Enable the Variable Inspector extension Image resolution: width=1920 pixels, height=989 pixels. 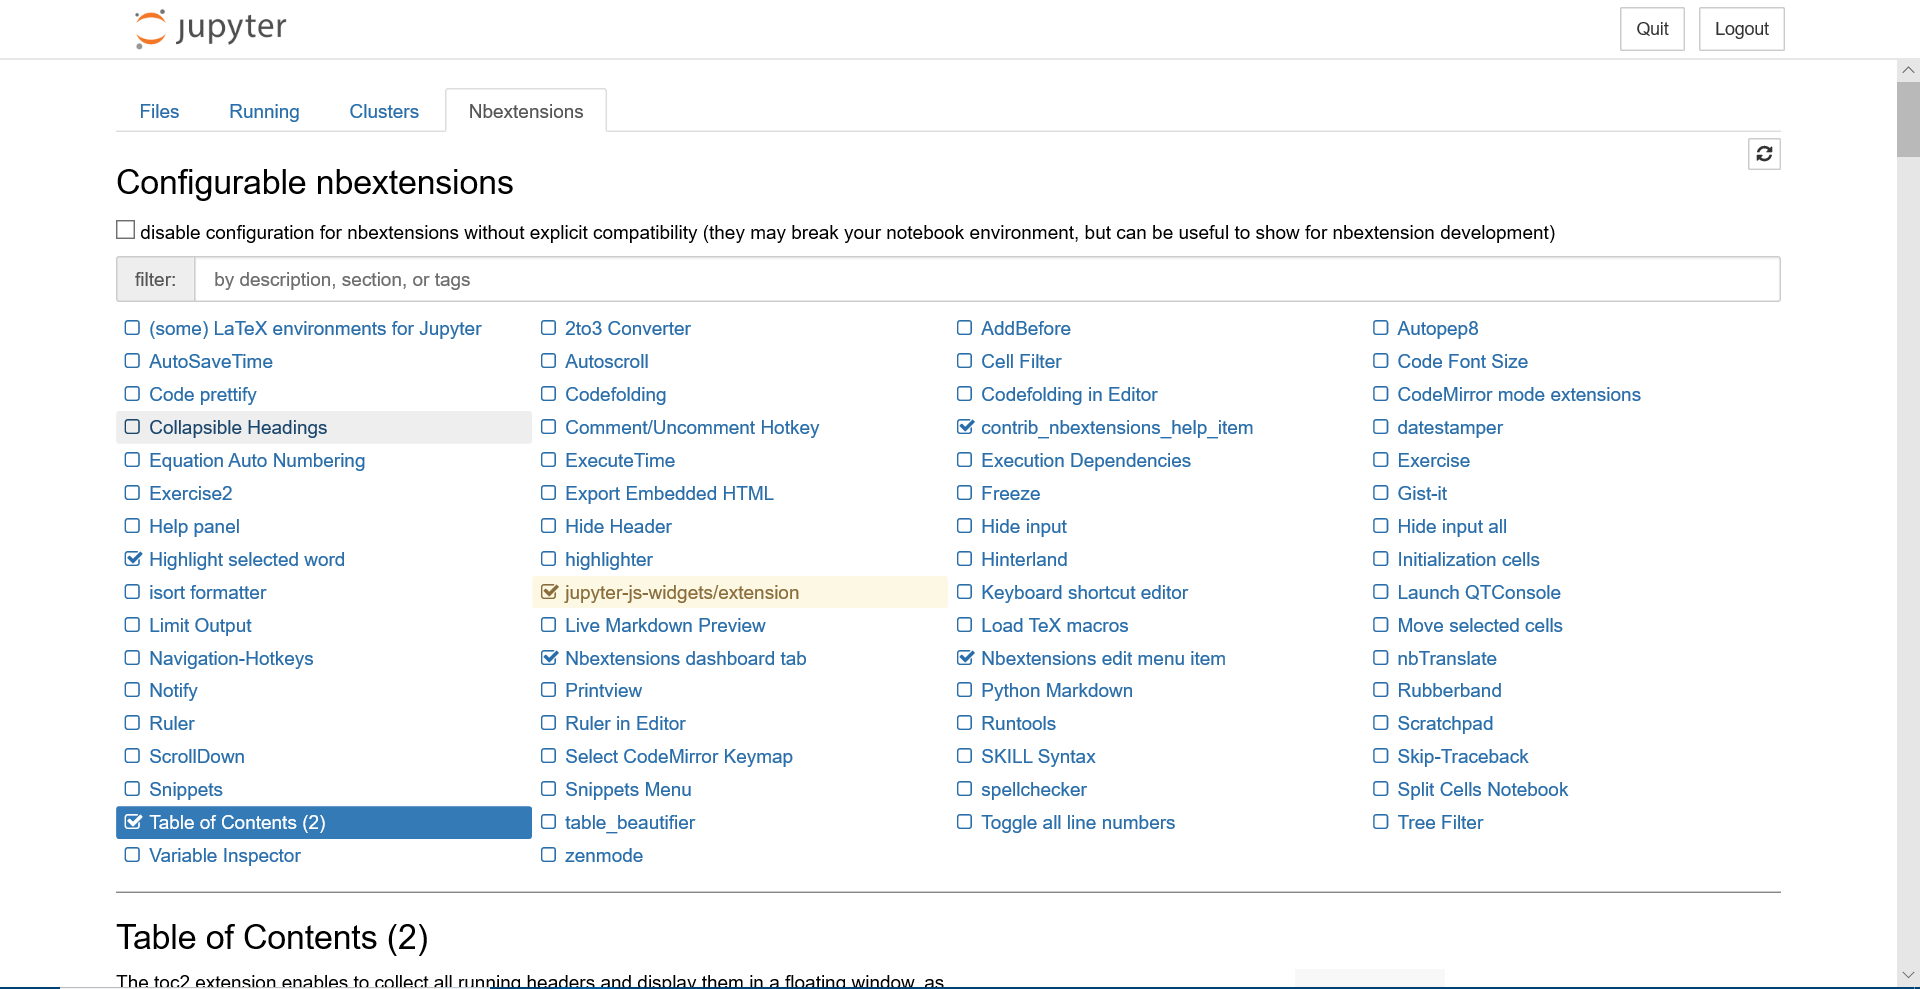tap(131, 855)
